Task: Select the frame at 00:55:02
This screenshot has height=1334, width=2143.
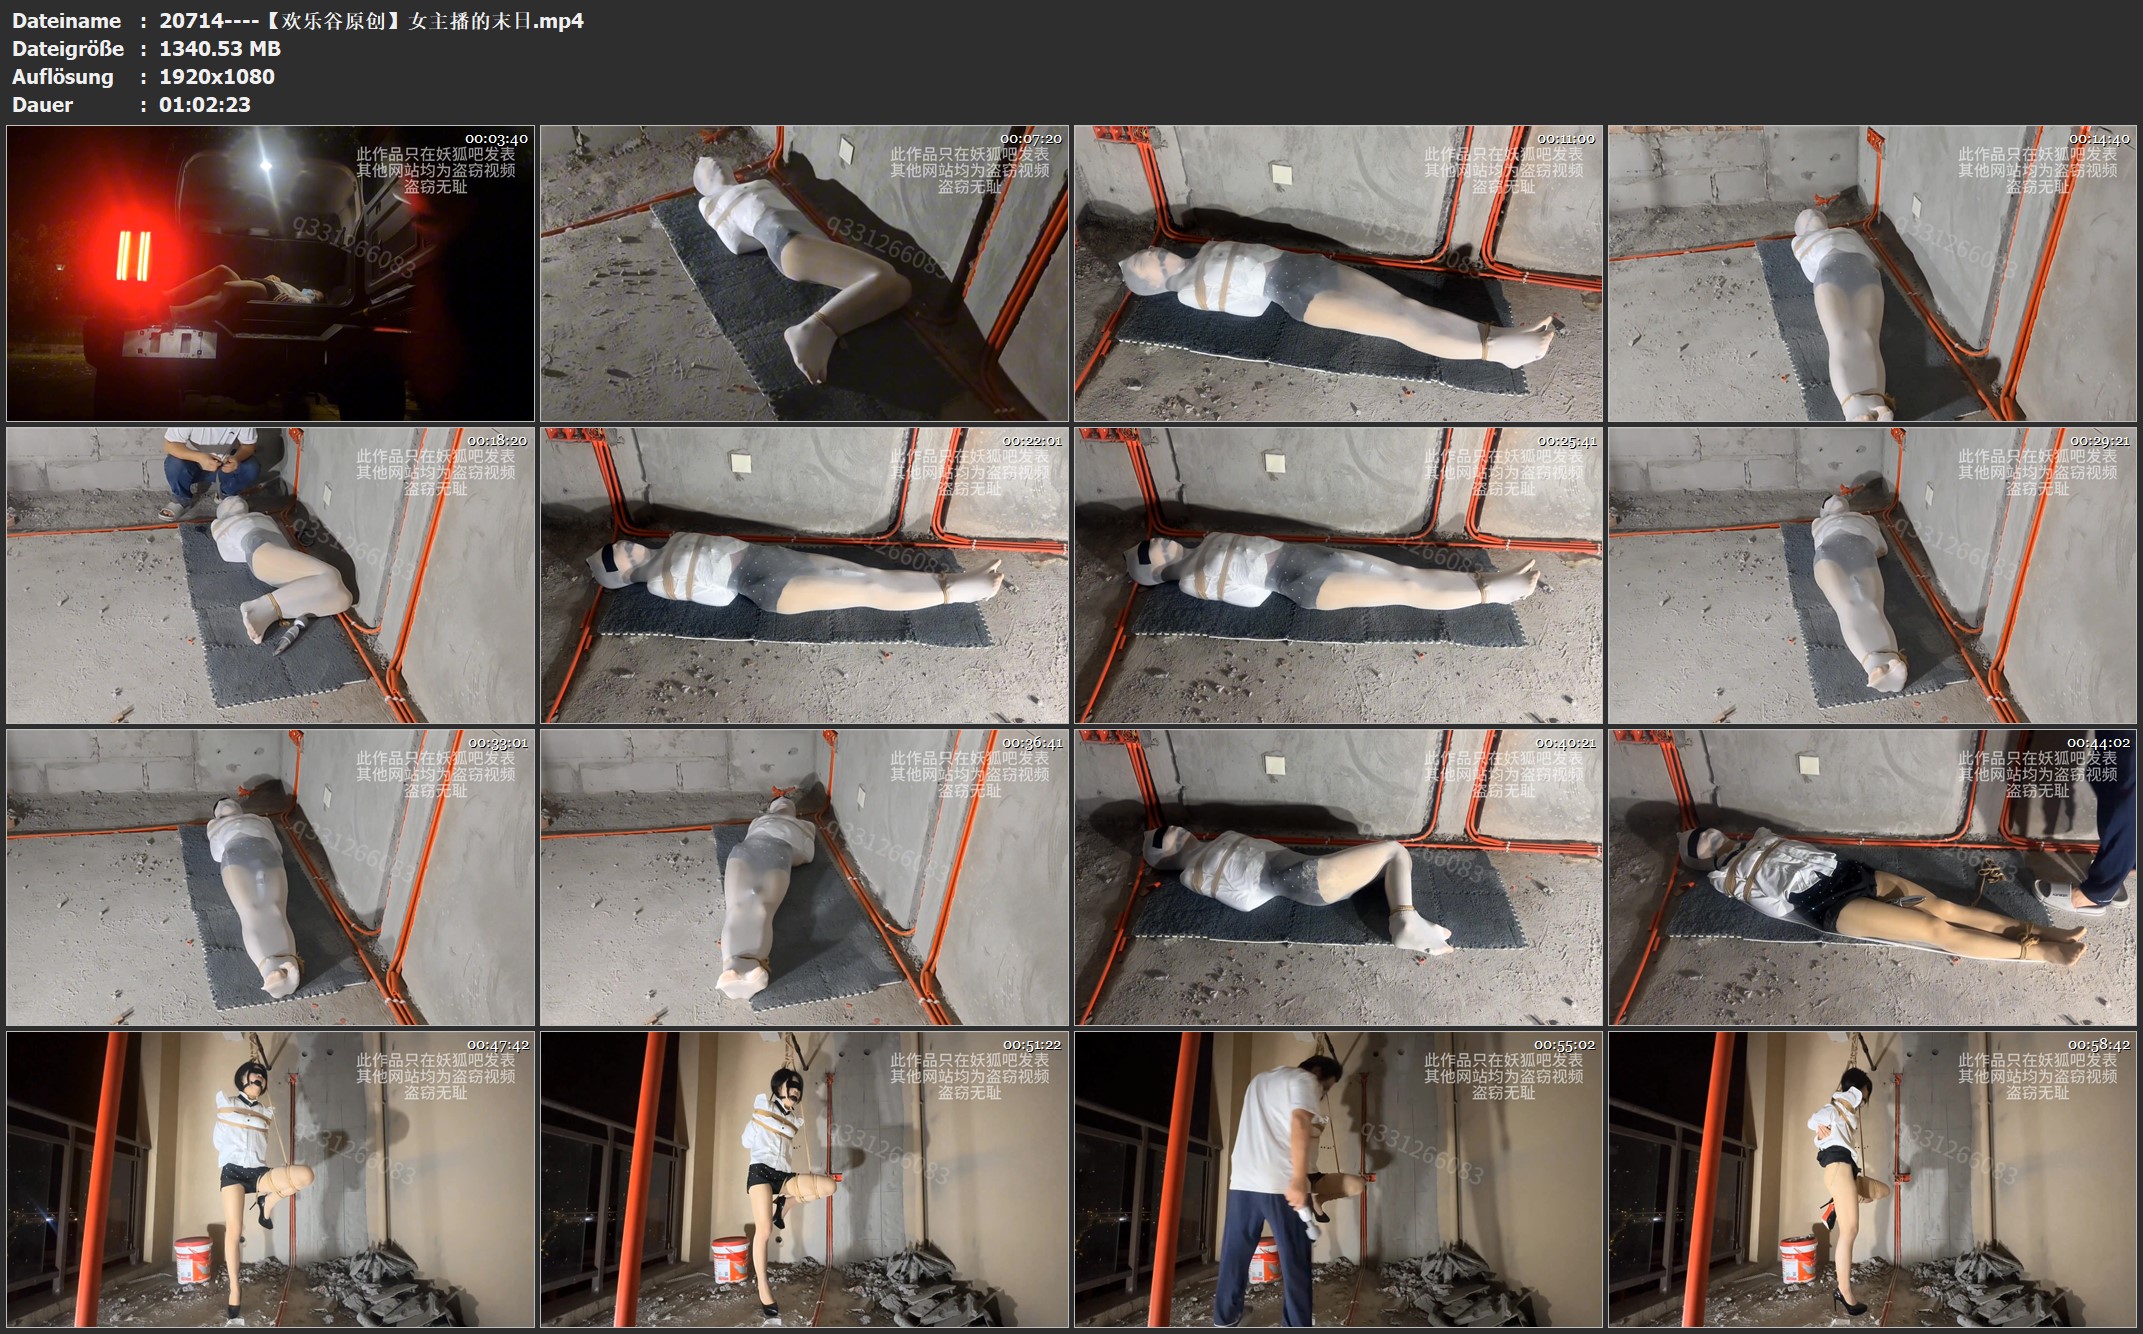Action: (1338, 1179)
